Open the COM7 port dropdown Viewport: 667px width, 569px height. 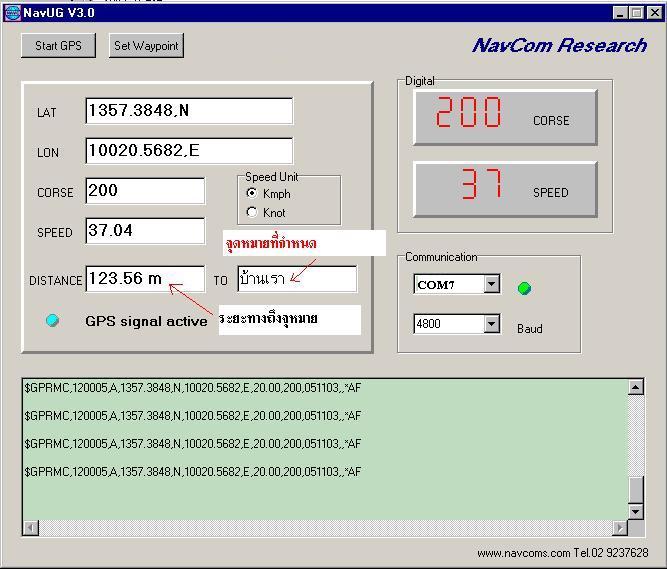click(x=491, y=284)
